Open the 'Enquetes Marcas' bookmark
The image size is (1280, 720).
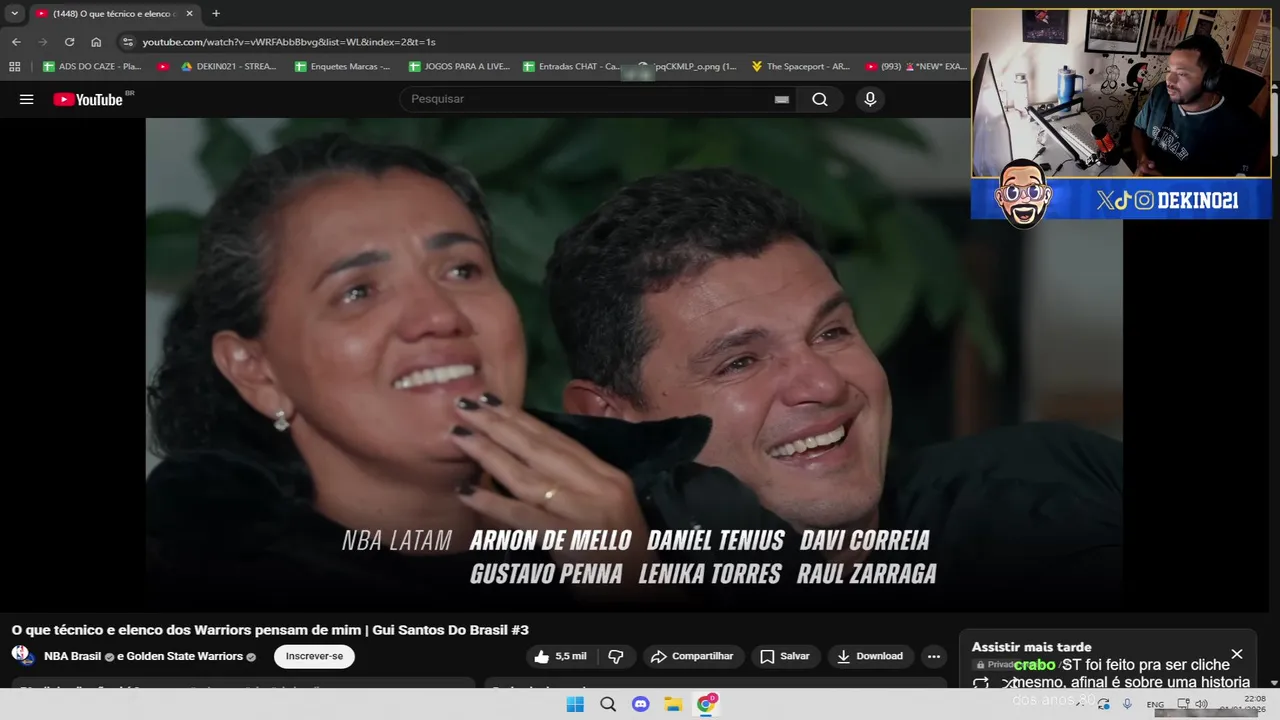tap(343, 67)
